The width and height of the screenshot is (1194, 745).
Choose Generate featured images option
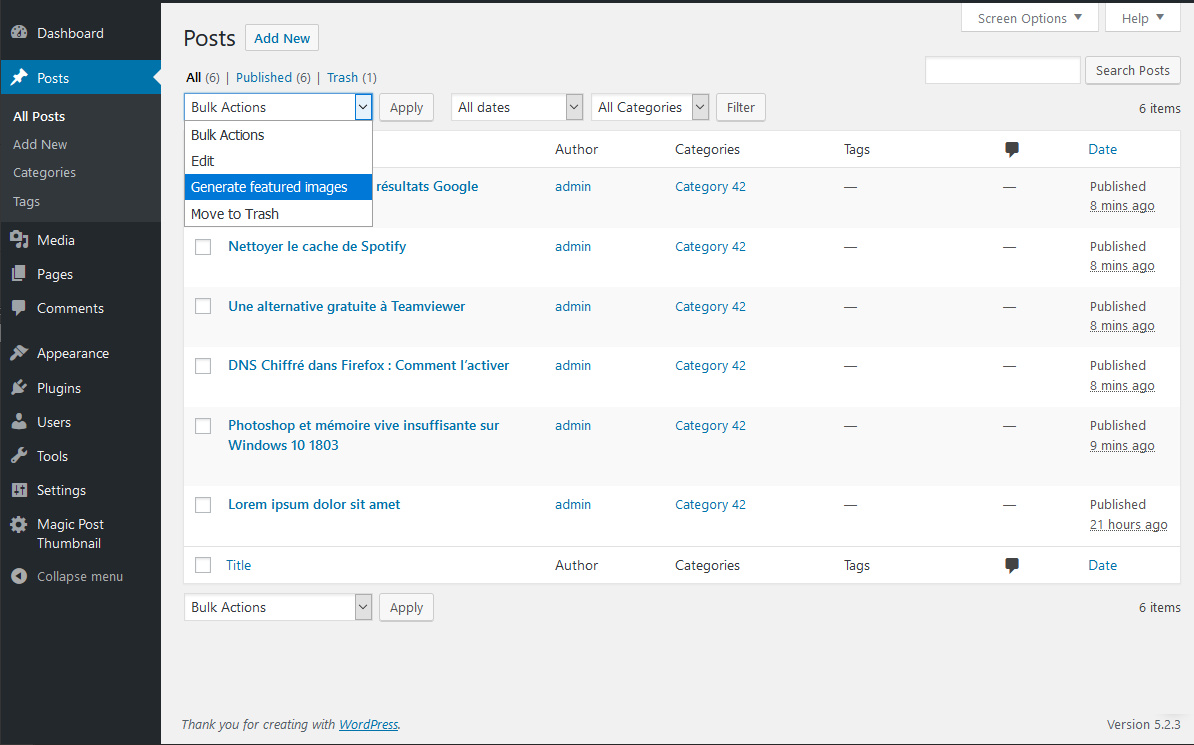point(278,187)
